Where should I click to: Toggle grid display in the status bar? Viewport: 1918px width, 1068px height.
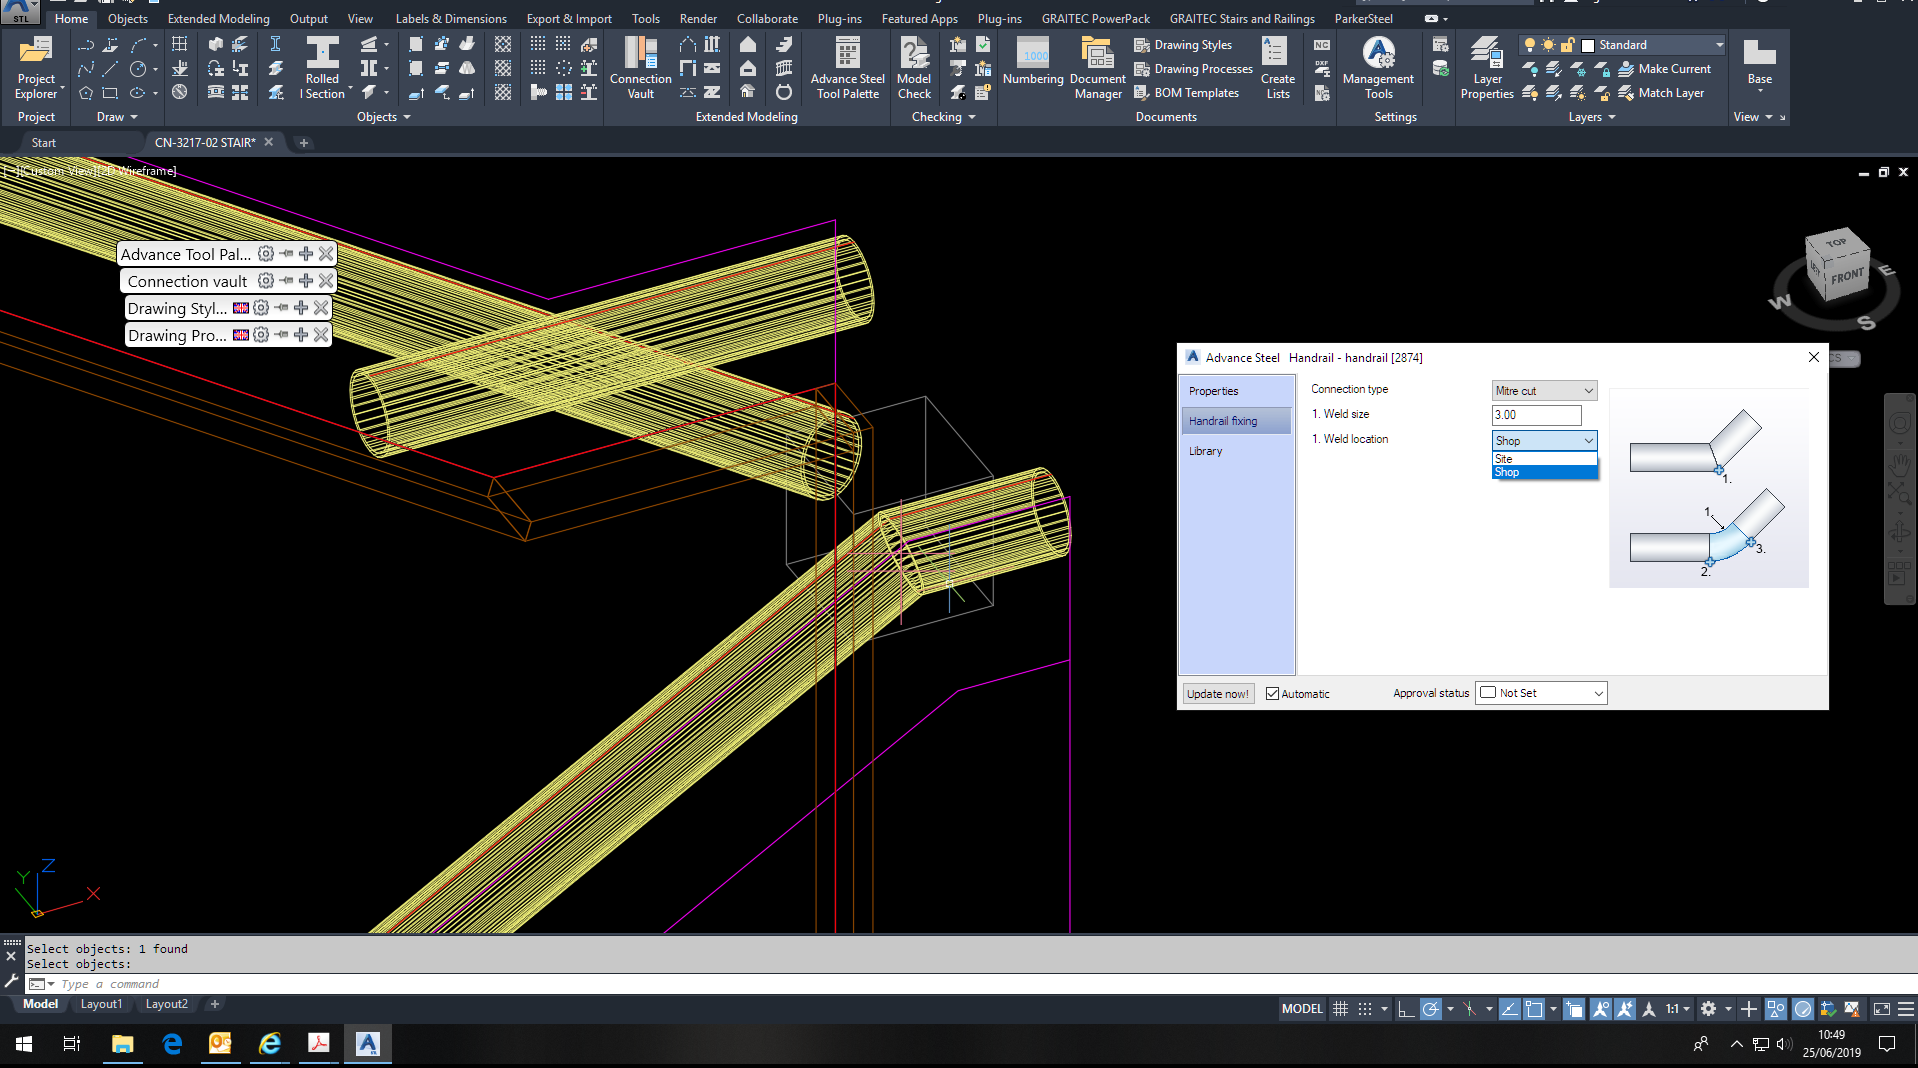(x=1340, y=1009)
